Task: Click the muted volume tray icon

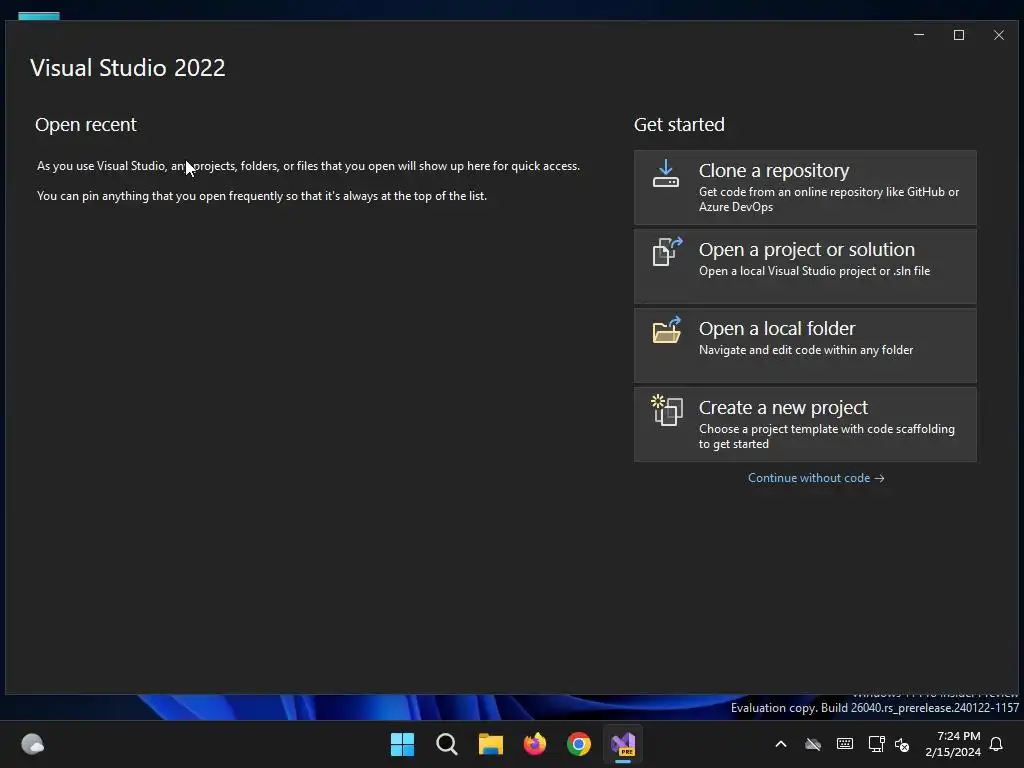Action: click(x=902, y=744)
